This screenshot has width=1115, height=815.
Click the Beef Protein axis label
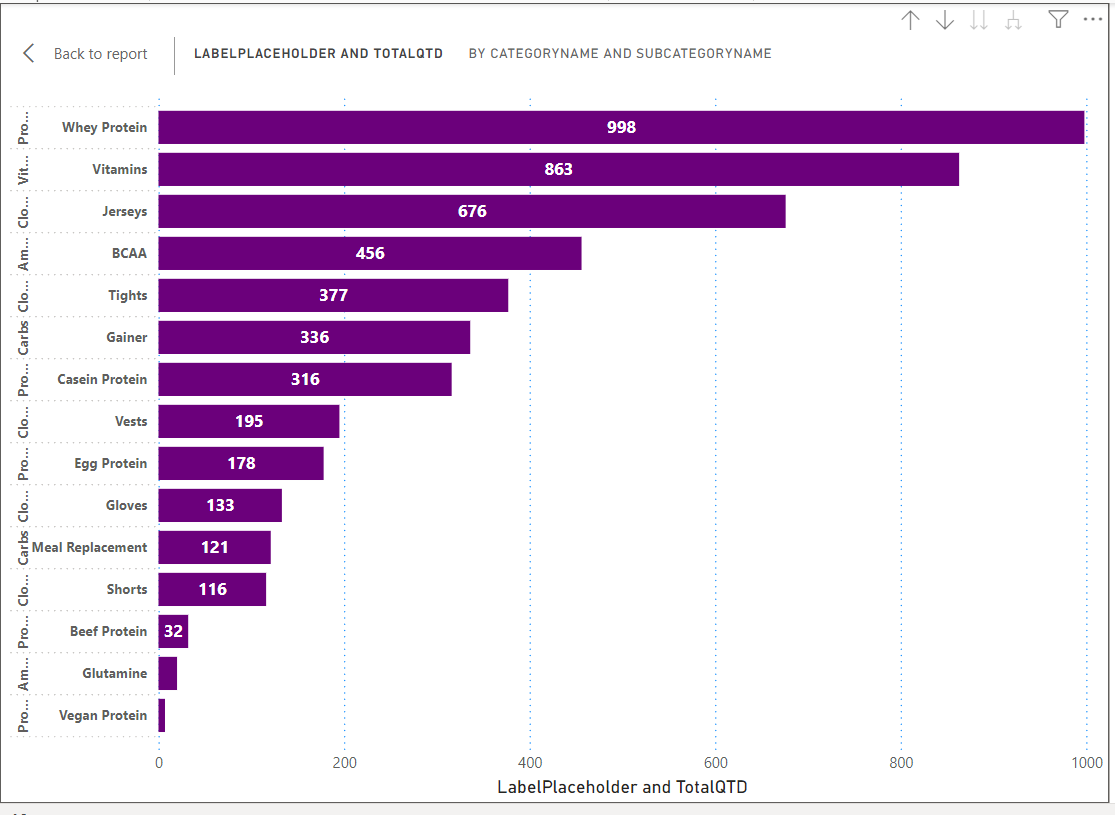coord(108,631)
